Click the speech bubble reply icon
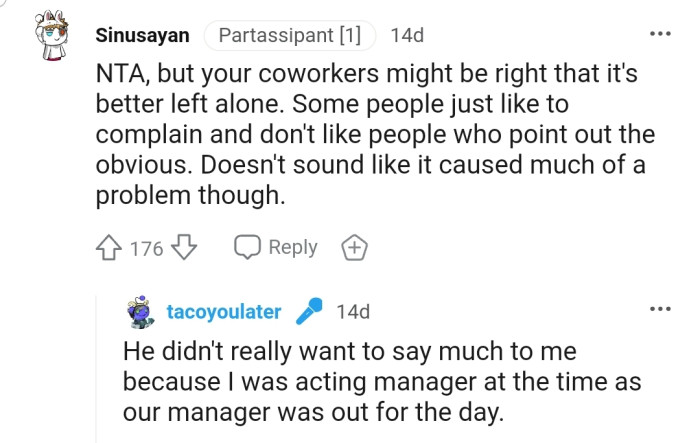Viewport: 700px width, 443px height. [x=247, y=248]
